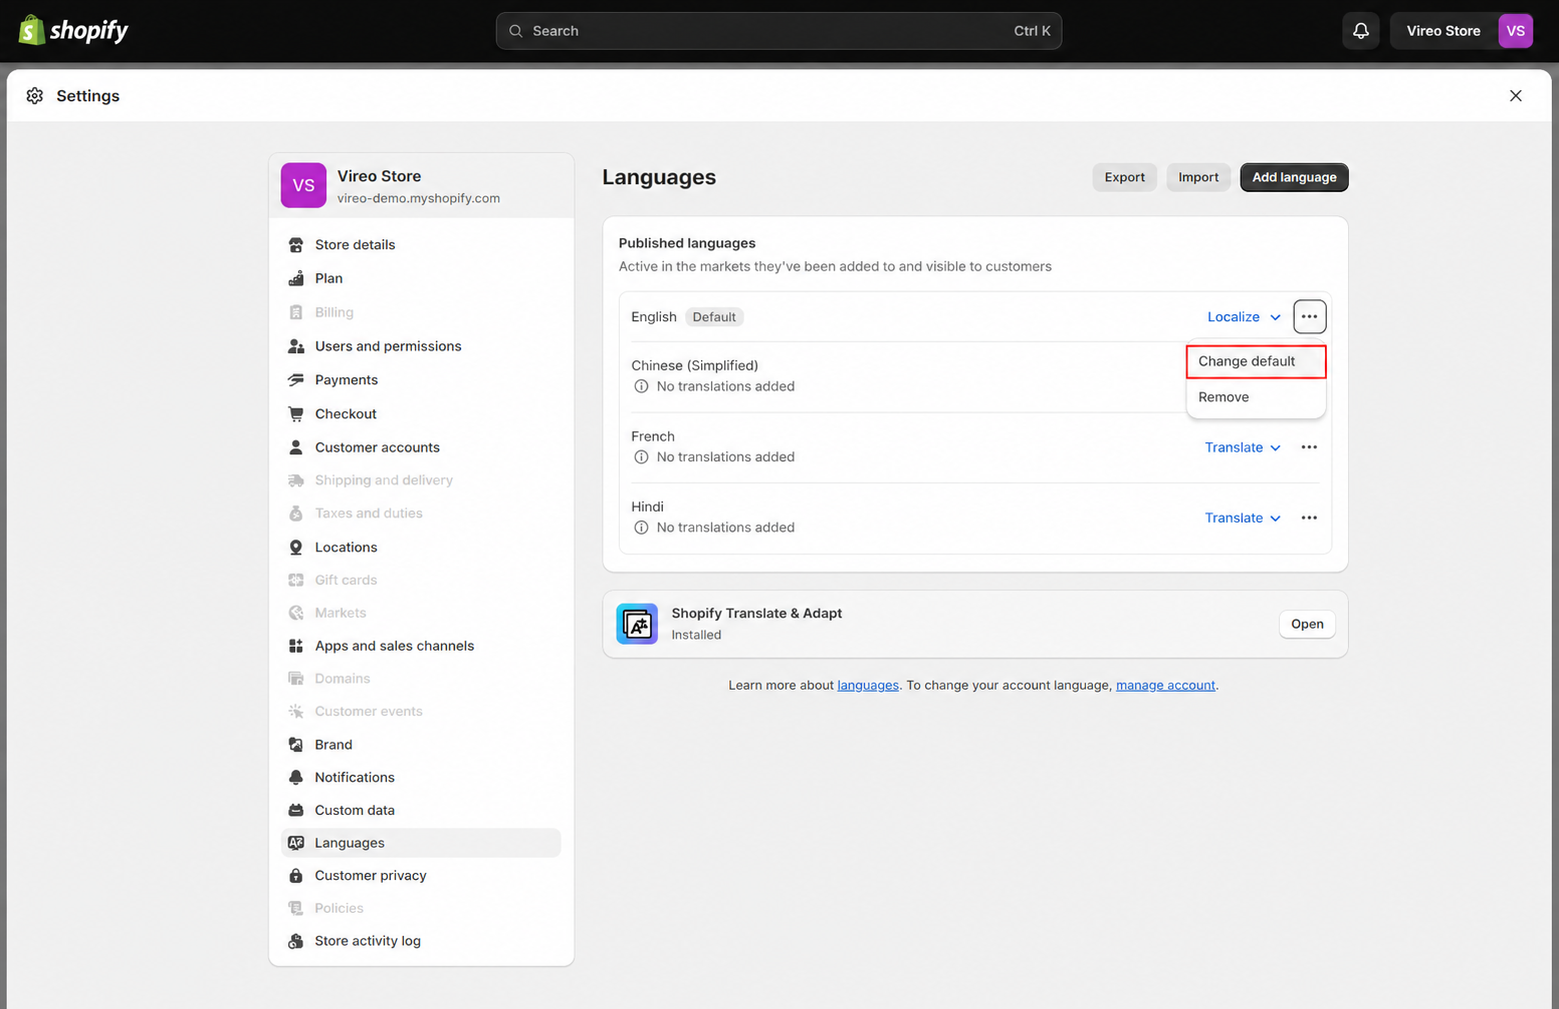The height and width of the screenshot is (1009, 1559).
Task: Click the Plan sidebar icon
Action: pos(296,279)
